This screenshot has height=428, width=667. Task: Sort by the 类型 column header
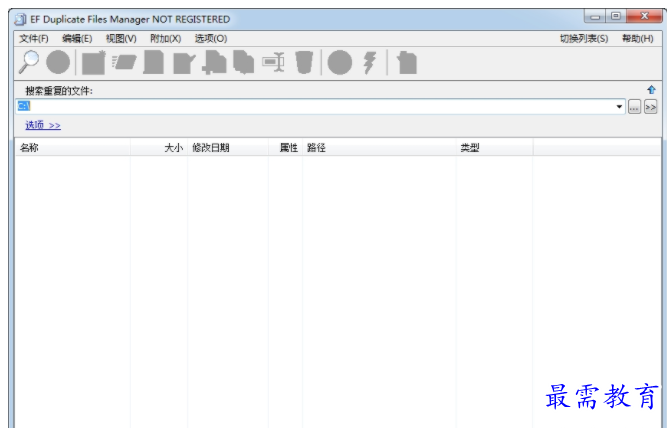click(494, 148)
